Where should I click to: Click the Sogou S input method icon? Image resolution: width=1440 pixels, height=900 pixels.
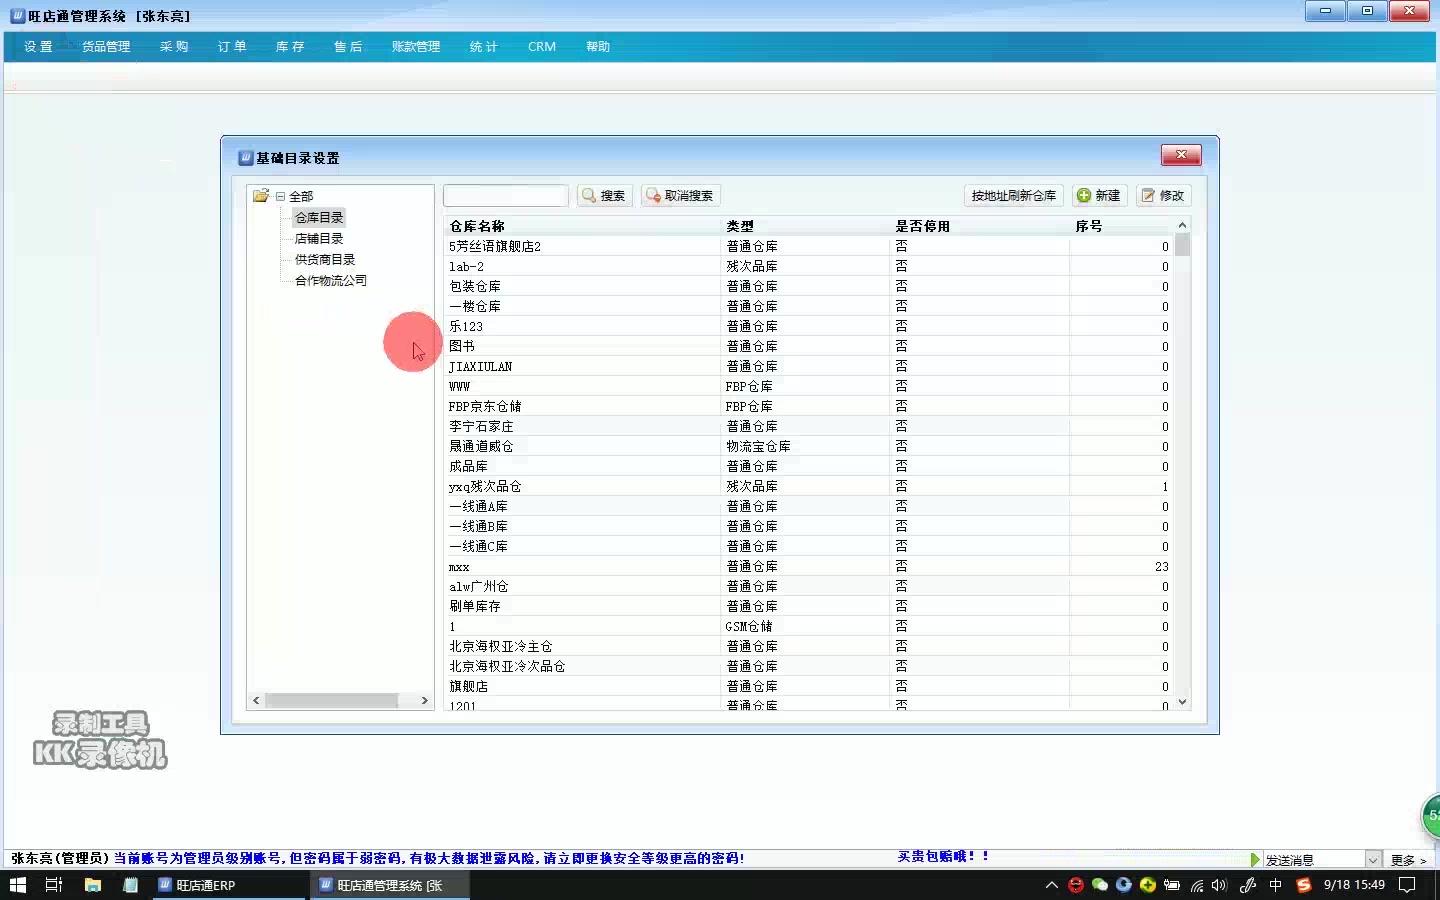pos(1303,885)
